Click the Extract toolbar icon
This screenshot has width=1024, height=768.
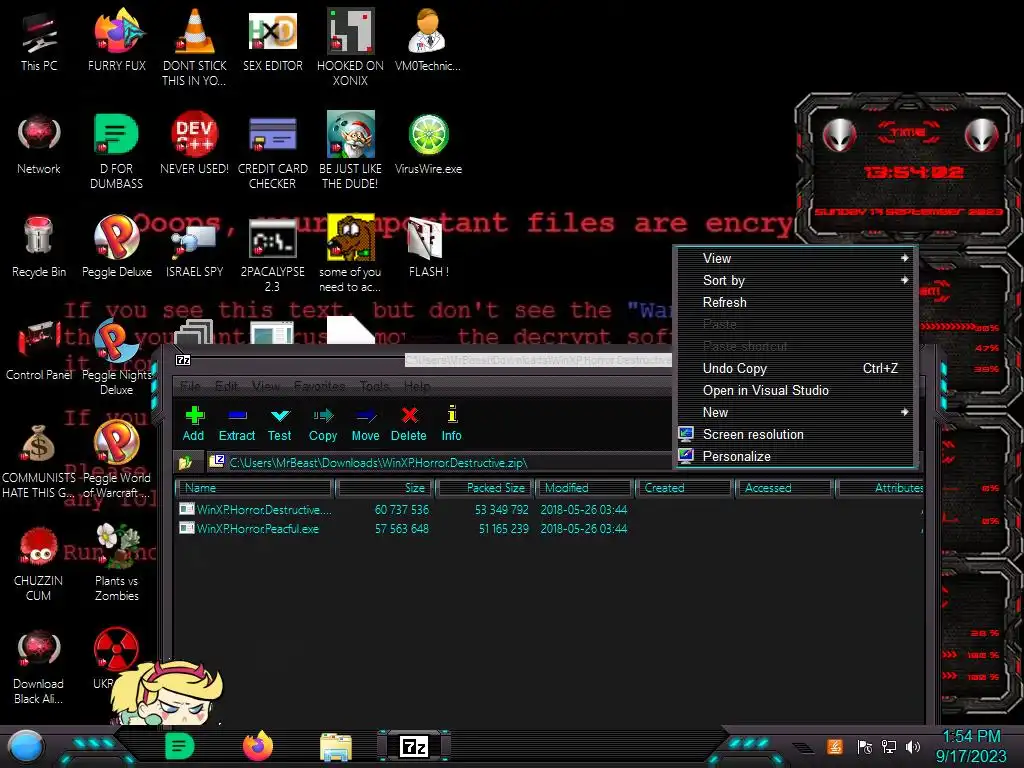pyautogui.click(x=236, y=424)
